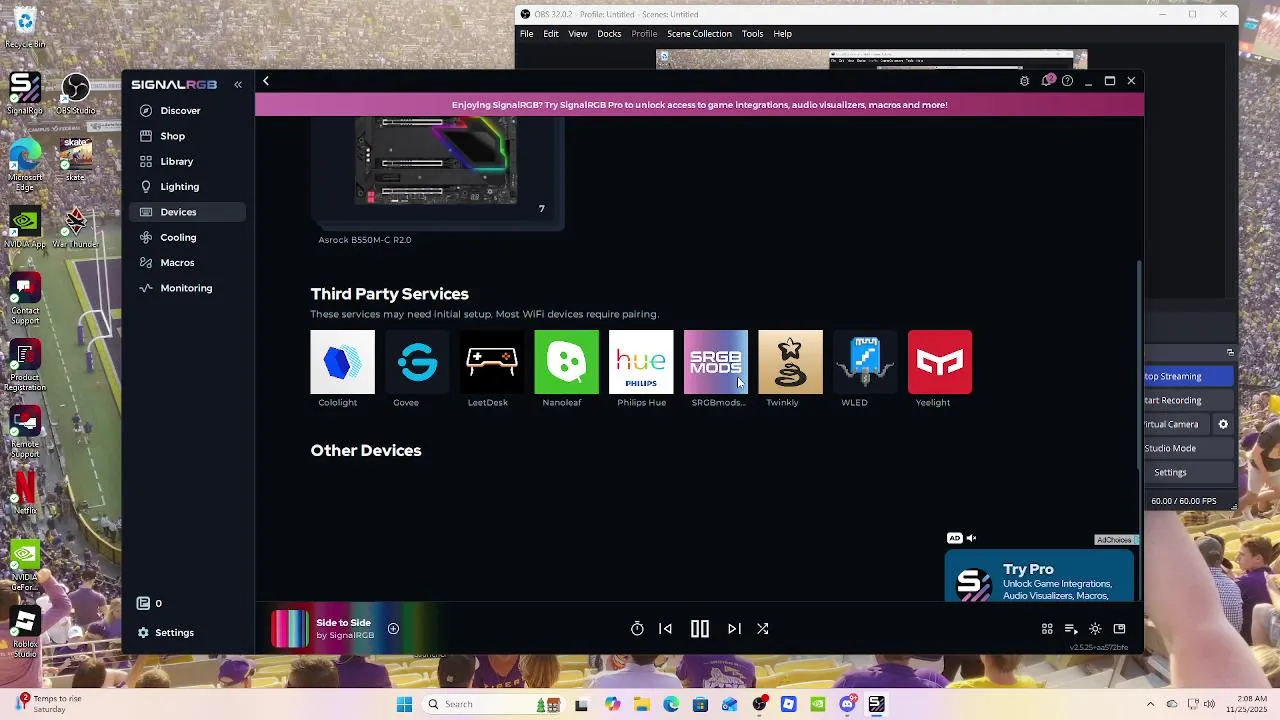Viewport: 1280px width, 720px height.
Task: Open the Help menu in OBS
Action: click(782, 34)
